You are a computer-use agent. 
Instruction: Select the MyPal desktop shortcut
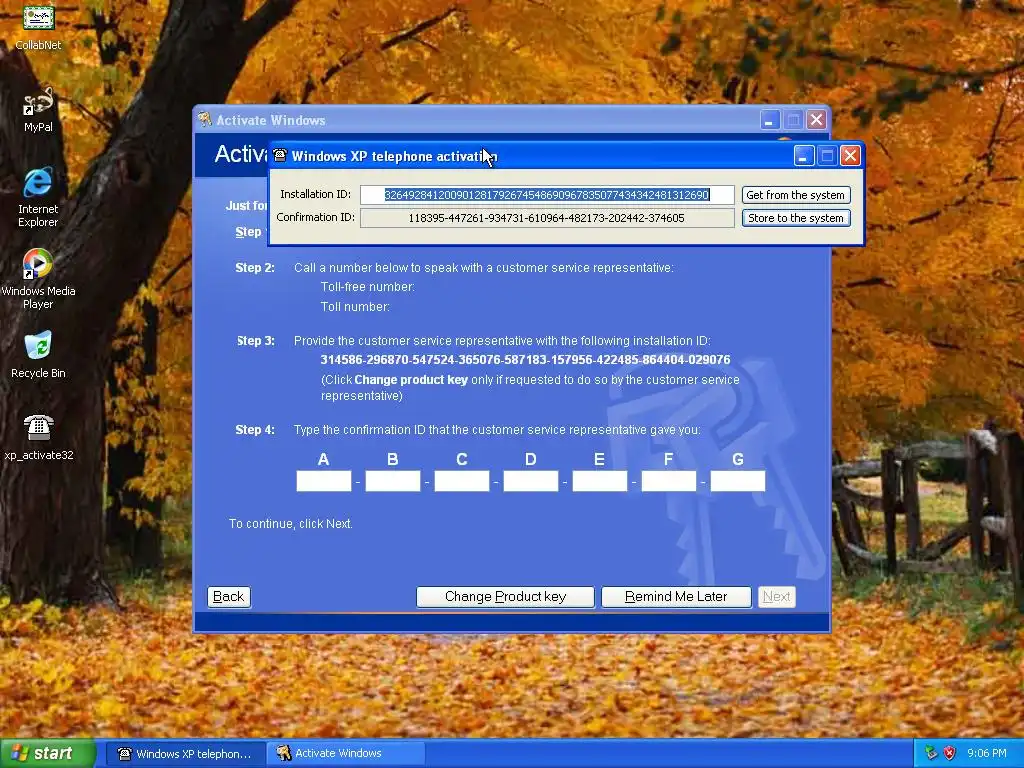(38, 108)
